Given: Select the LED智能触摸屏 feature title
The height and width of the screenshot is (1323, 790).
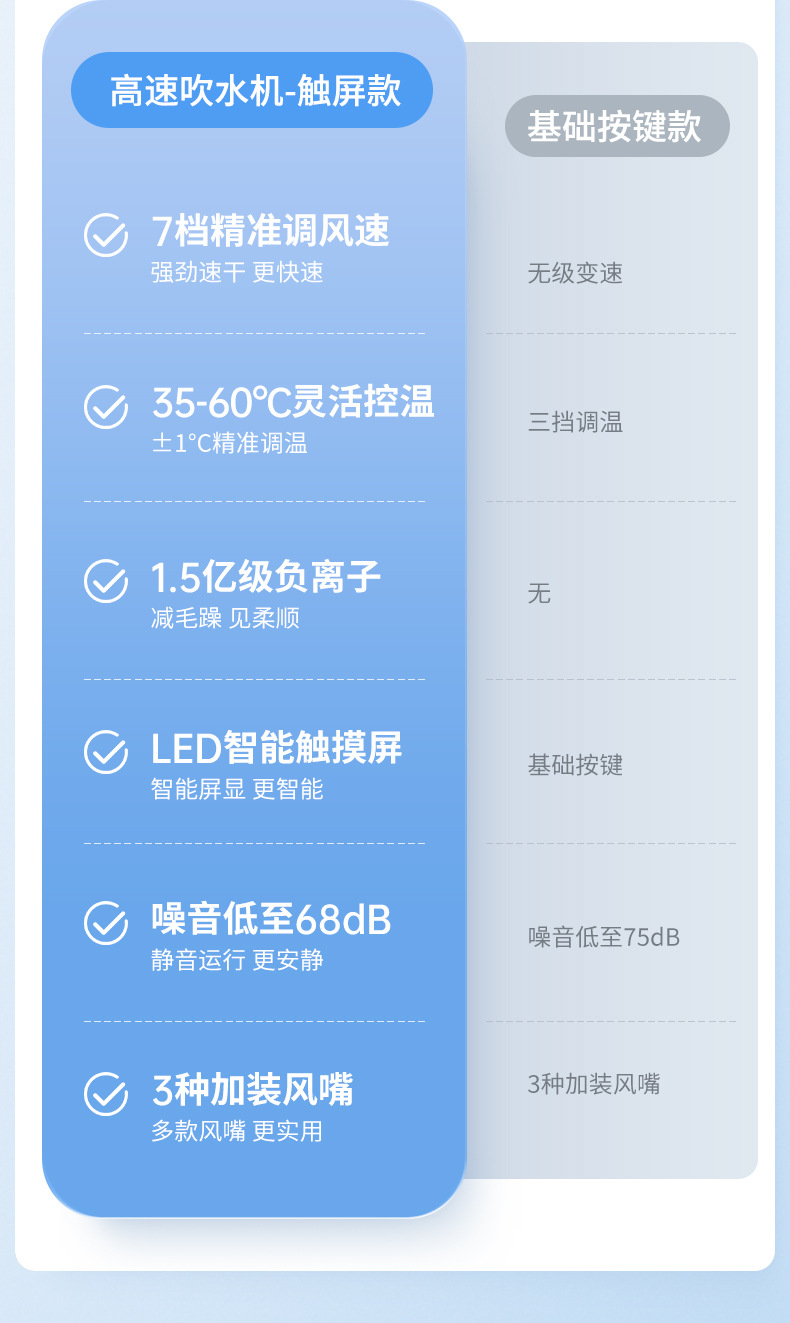Looking at the screenshot, I should pos(276,748).
